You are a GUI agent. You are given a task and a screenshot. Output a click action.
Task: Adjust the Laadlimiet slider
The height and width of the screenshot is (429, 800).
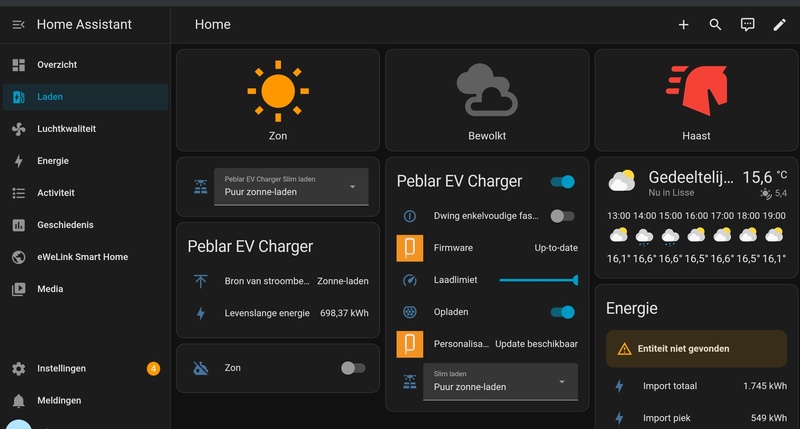[539, 280]
